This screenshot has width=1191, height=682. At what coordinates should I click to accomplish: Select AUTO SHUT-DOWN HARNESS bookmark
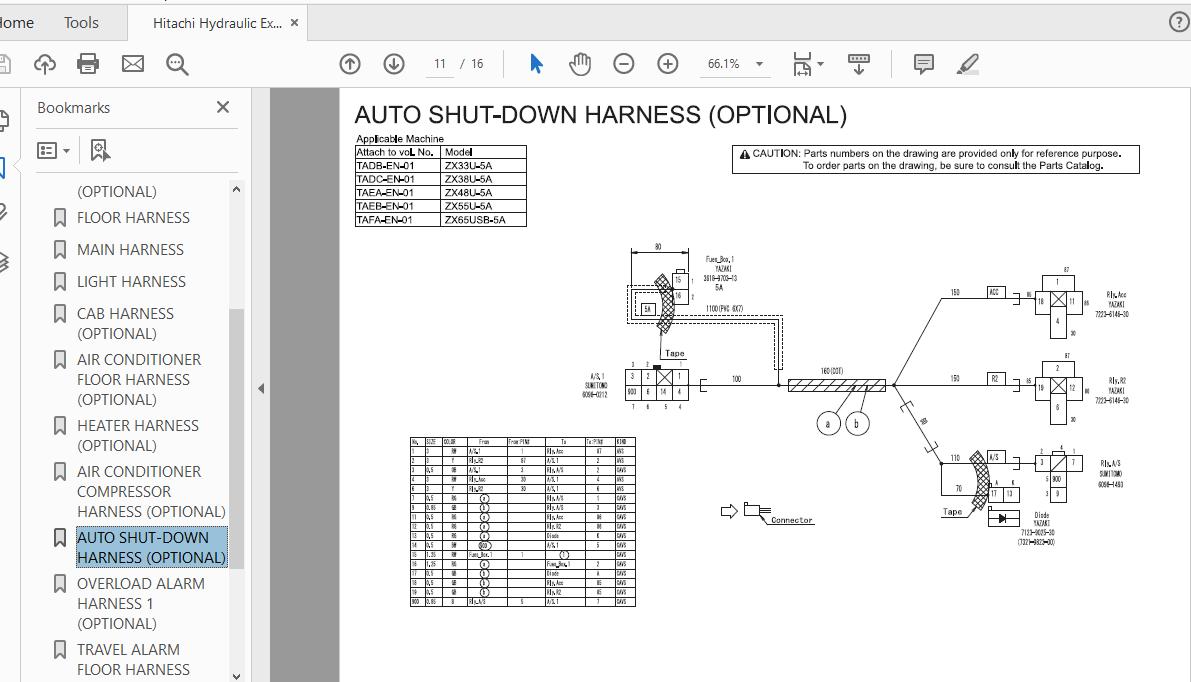(x=151, y=548)
